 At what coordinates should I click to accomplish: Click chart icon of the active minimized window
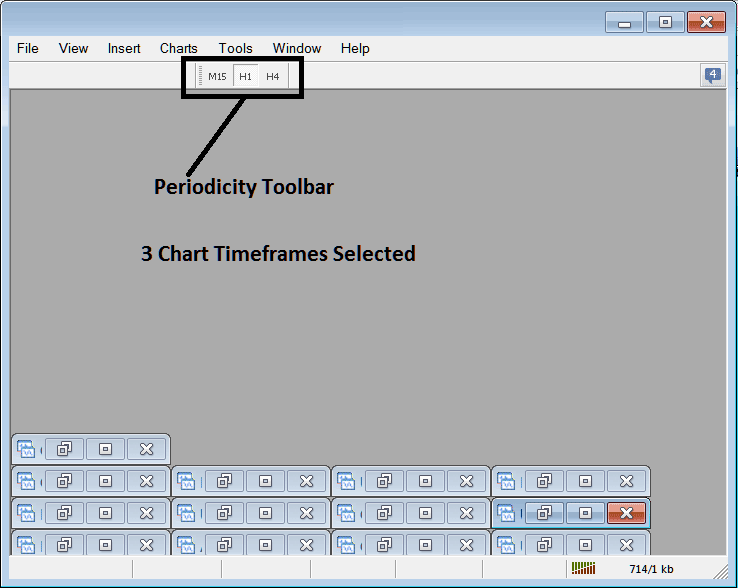pos(506,513)
